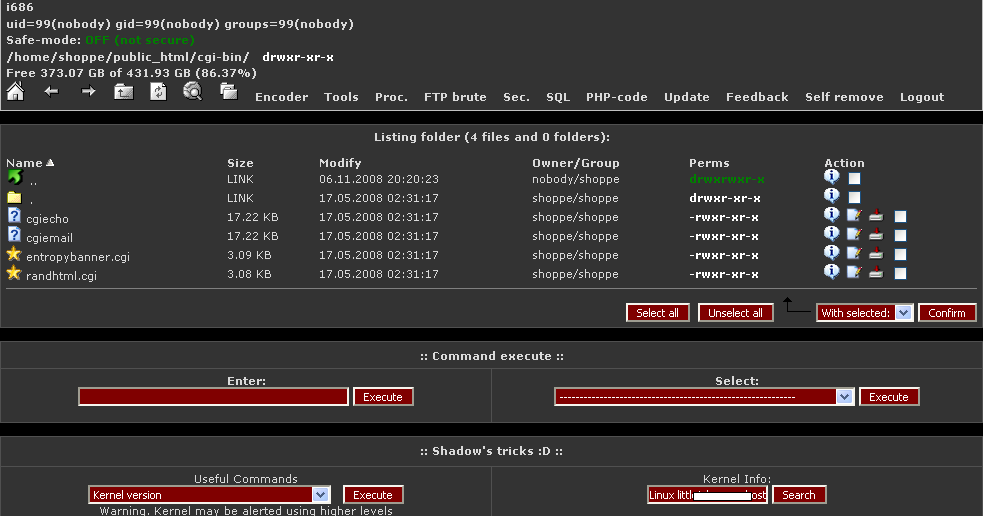The height and width of the screenshot is (516, 983).
Task: Click the Kernel Info Search button
Action: tap(799, 495)
